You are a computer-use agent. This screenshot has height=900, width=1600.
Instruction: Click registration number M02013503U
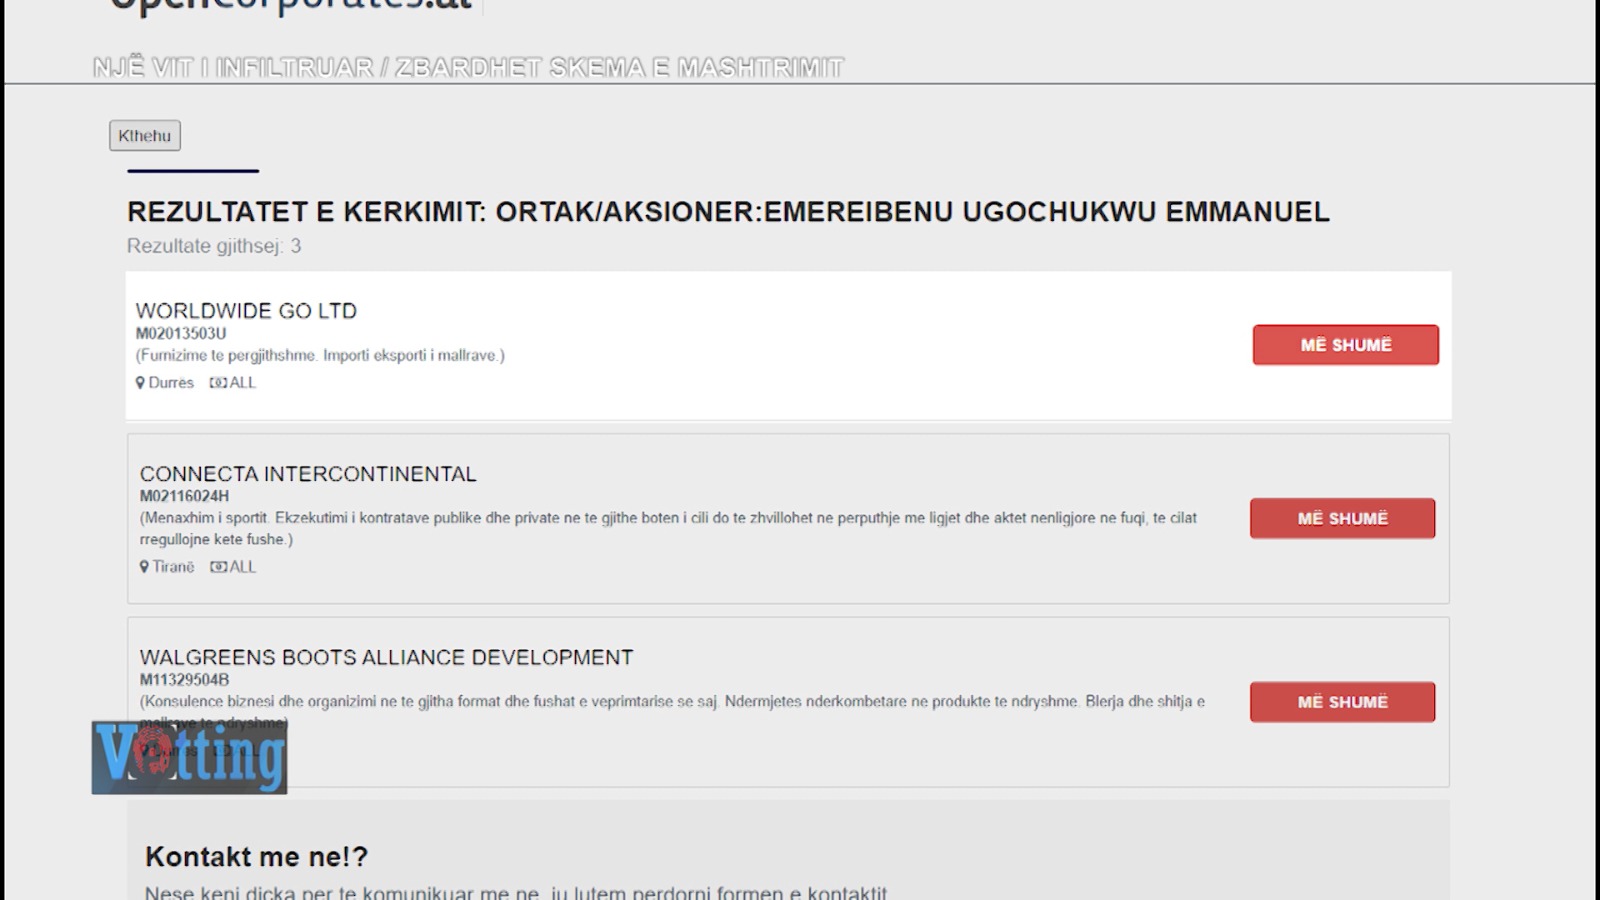coord(181,334)
